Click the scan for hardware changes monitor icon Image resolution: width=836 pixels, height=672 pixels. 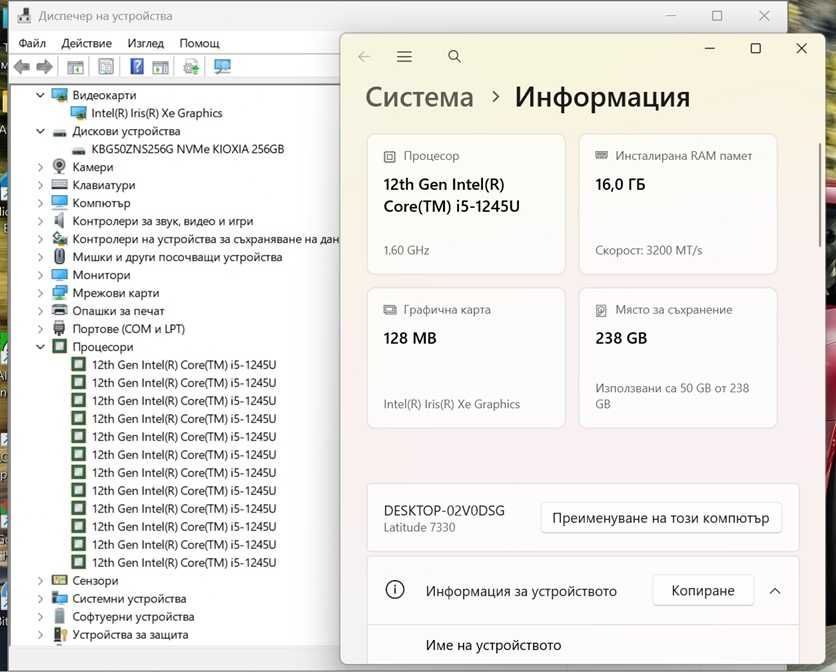point(222,66)
